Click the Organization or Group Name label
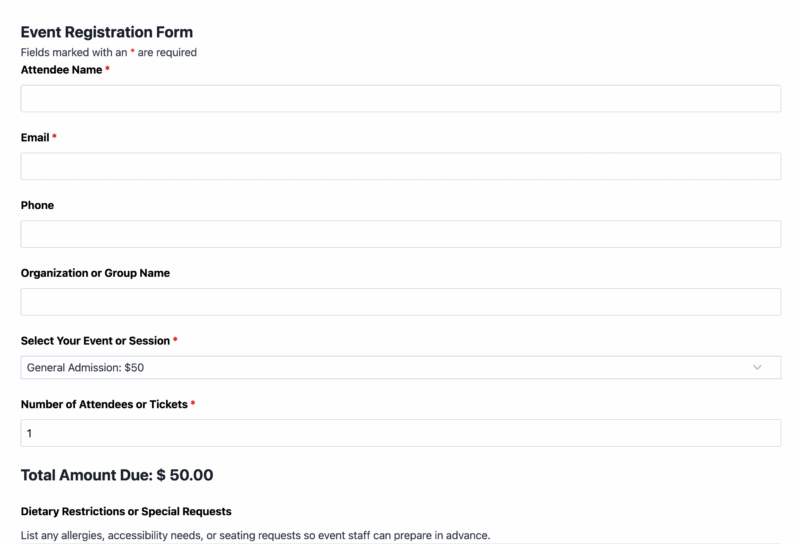This screenshot has height=544, width=800. [x=95, y=273]
